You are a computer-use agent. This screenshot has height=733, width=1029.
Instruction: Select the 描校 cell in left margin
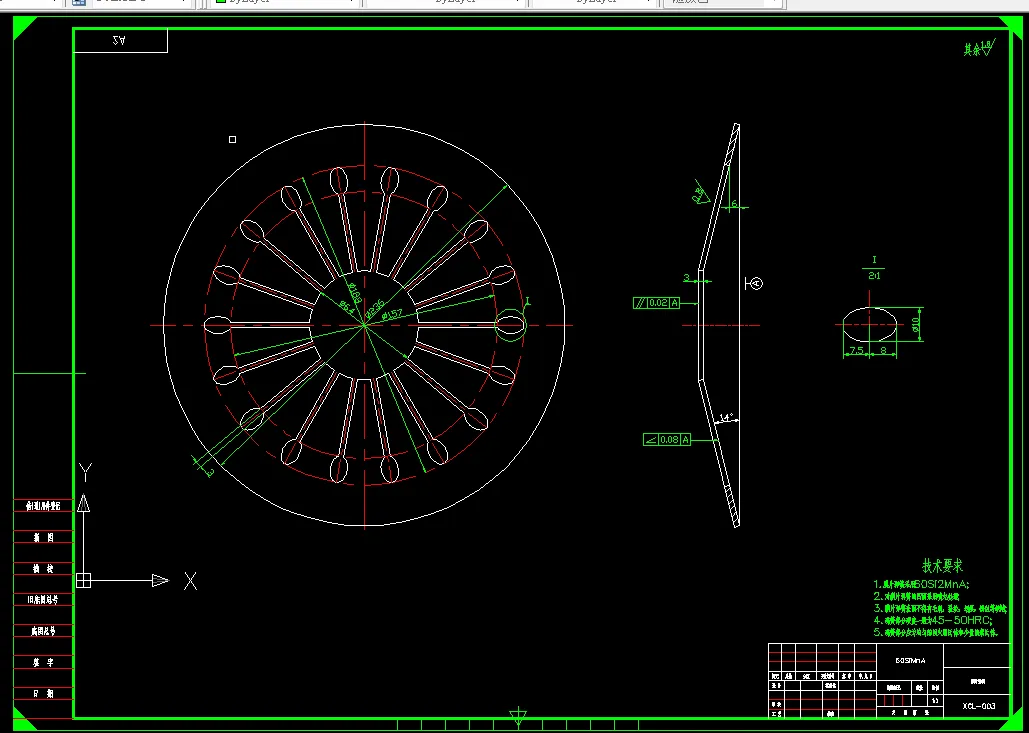(44, 568)
